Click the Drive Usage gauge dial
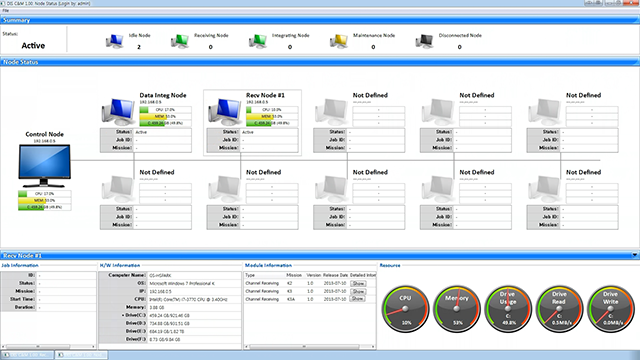This screenshot has height=360, width=640. point(508,309)
